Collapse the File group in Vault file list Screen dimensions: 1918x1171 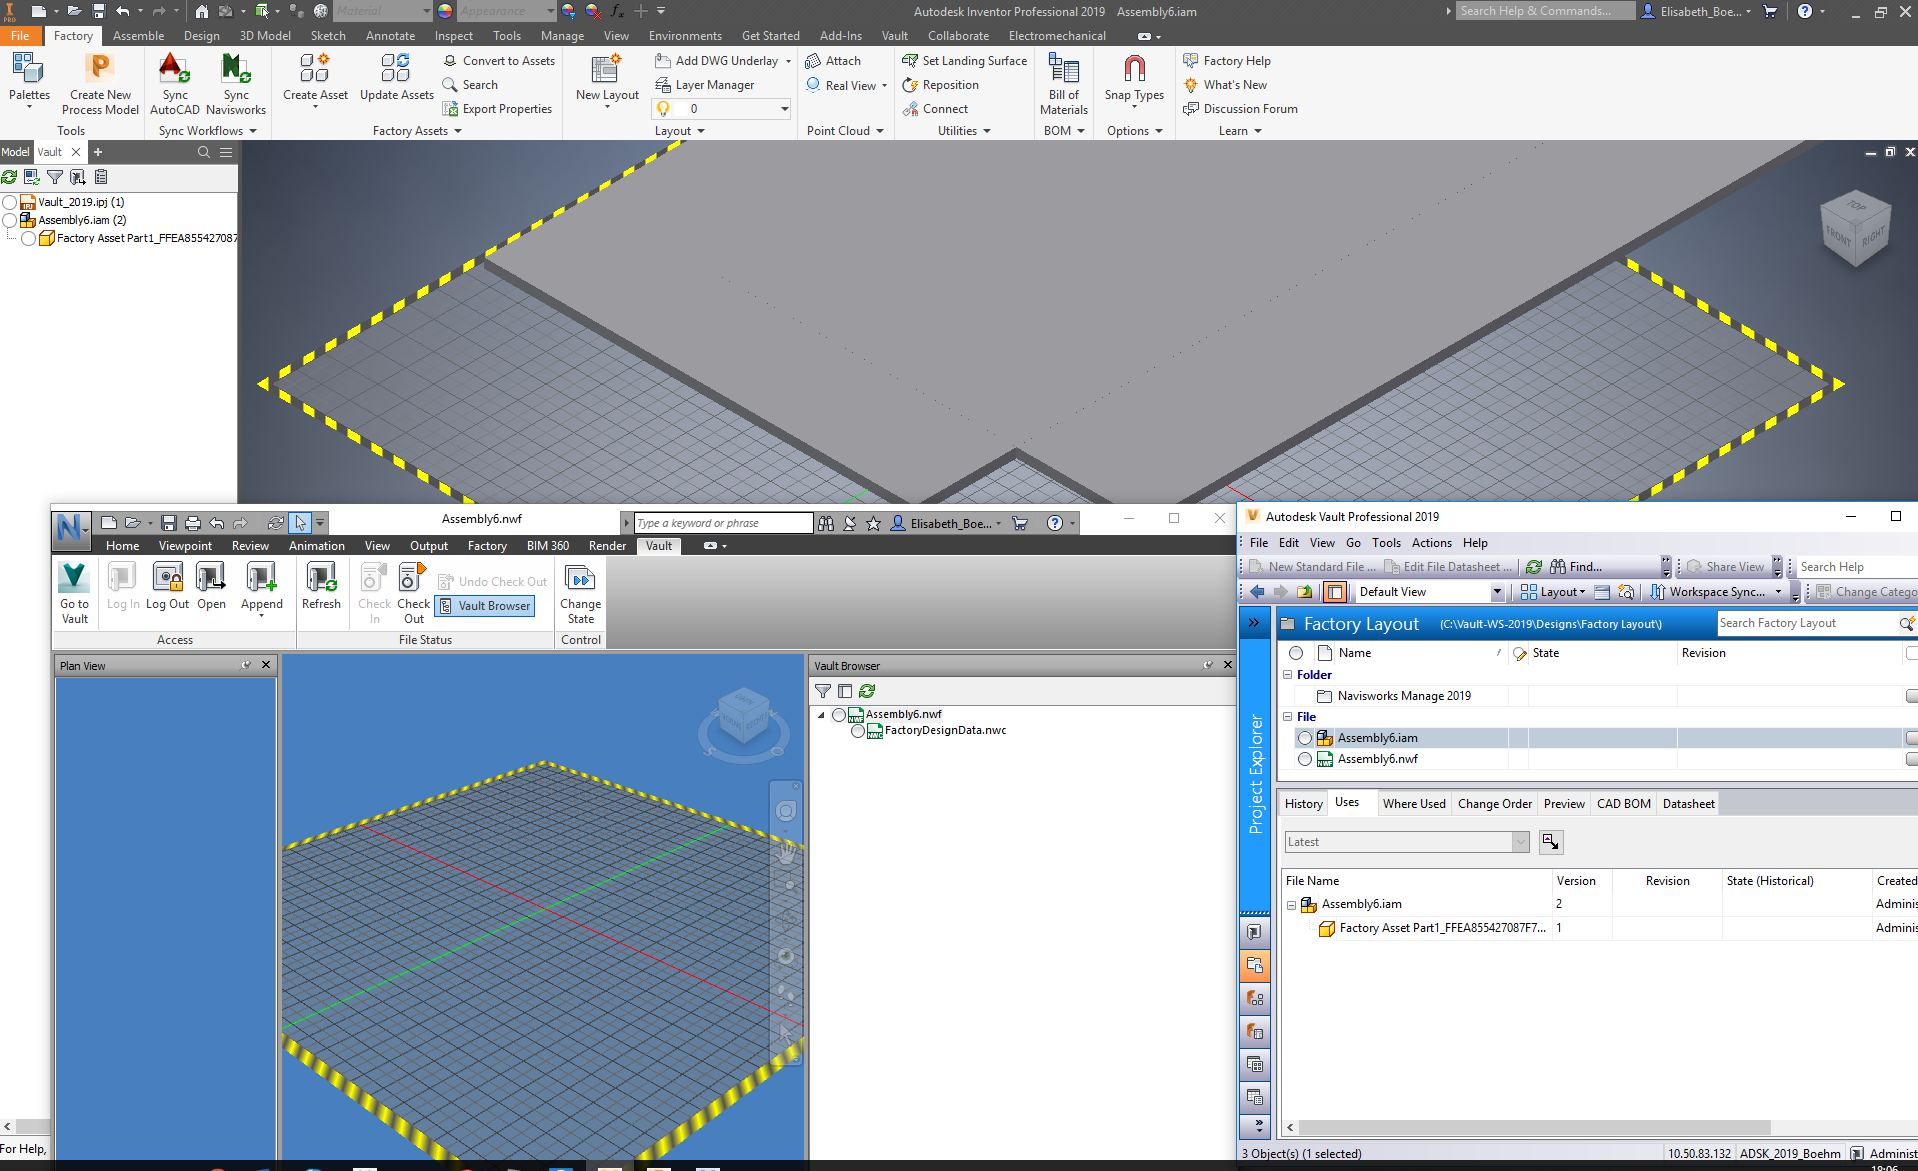1288,716
